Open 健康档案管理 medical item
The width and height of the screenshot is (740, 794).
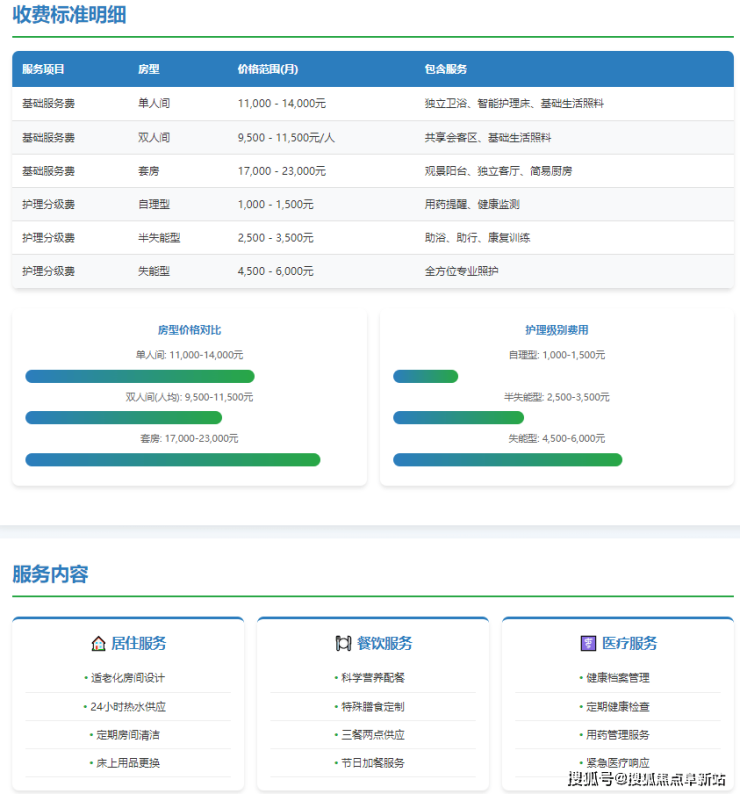point(617,677)
